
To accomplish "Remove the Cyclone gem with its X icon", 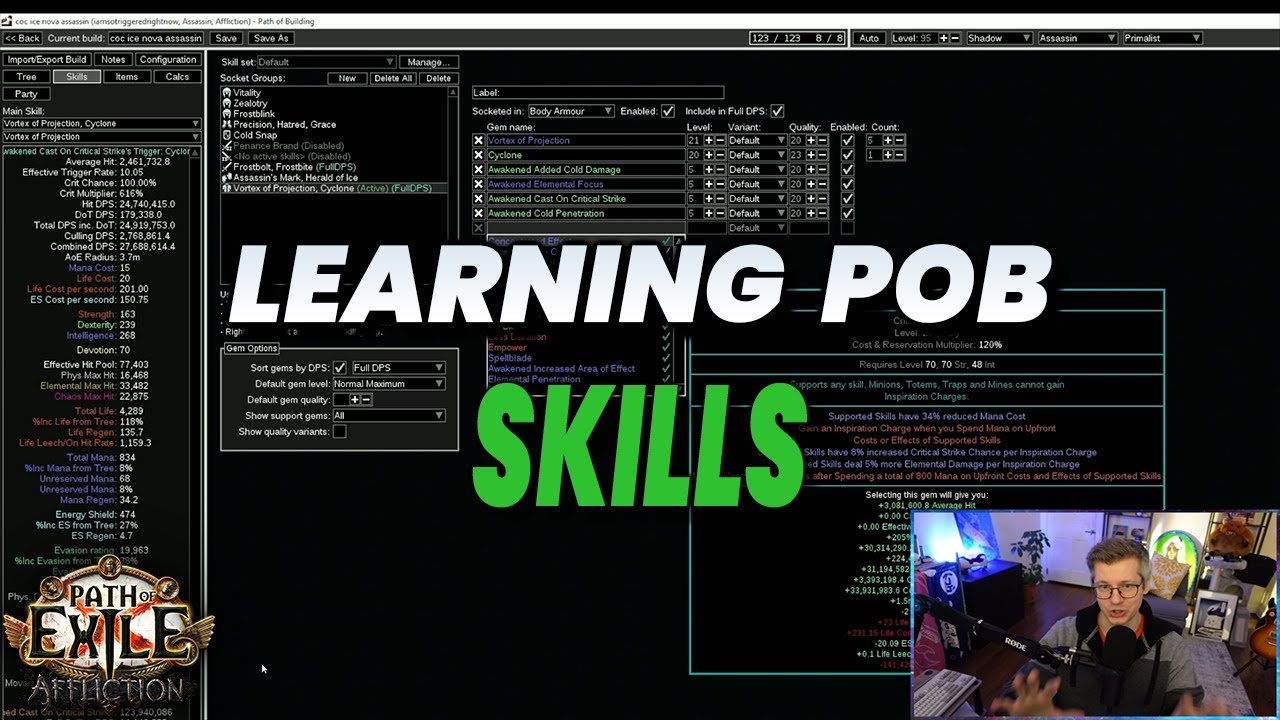I will pyautogui.click(x=478, y=155).
